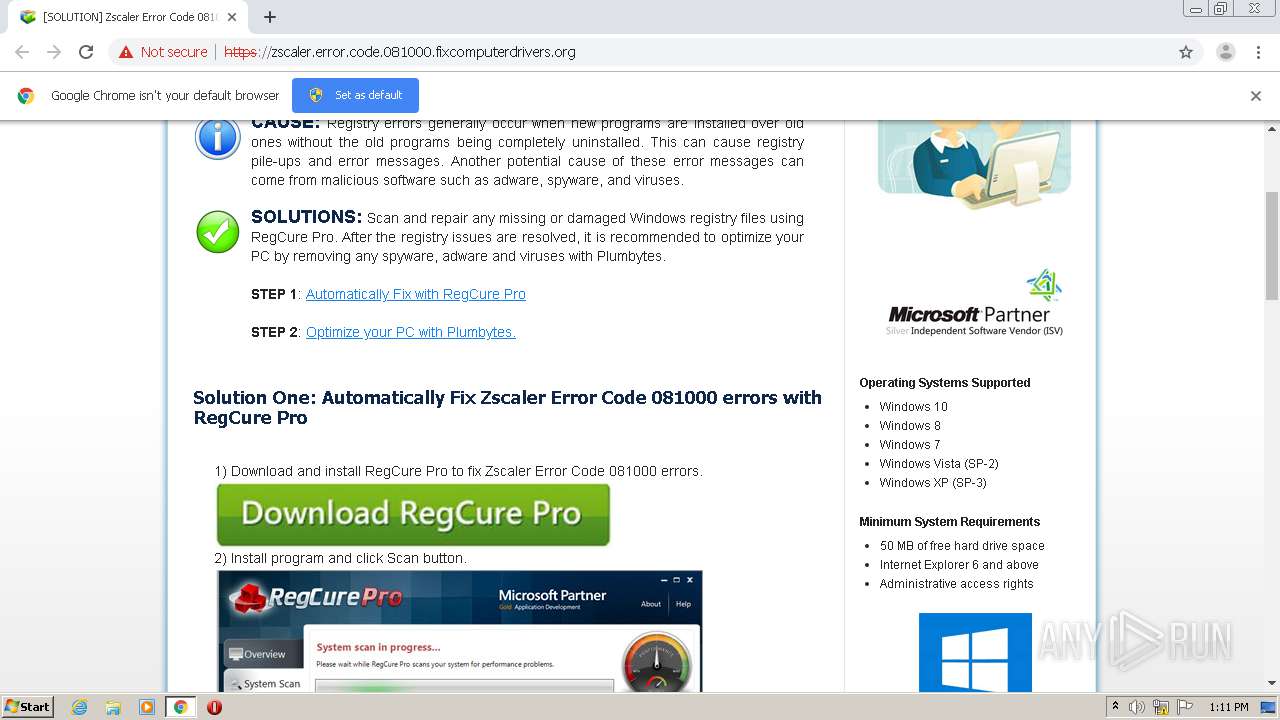Click the Windows 7 list item
The width and height of the screenshot is (1280, 720).
point(910,445)
